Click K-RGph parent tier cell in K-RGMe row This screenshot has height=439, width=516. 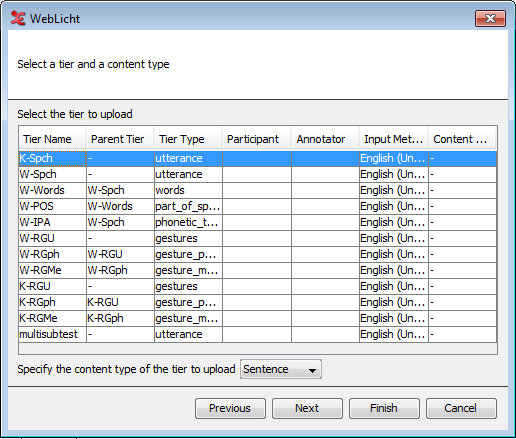(120, 318)
